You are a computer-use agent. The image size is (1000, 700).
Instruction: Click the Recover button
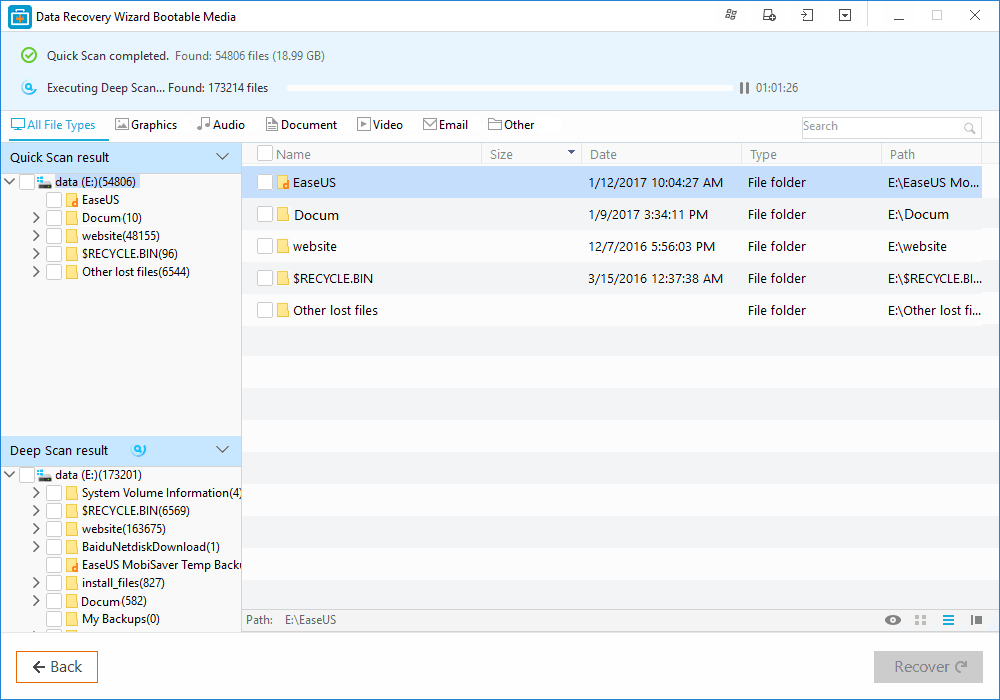pyautogui.click(x=928, y=667)
